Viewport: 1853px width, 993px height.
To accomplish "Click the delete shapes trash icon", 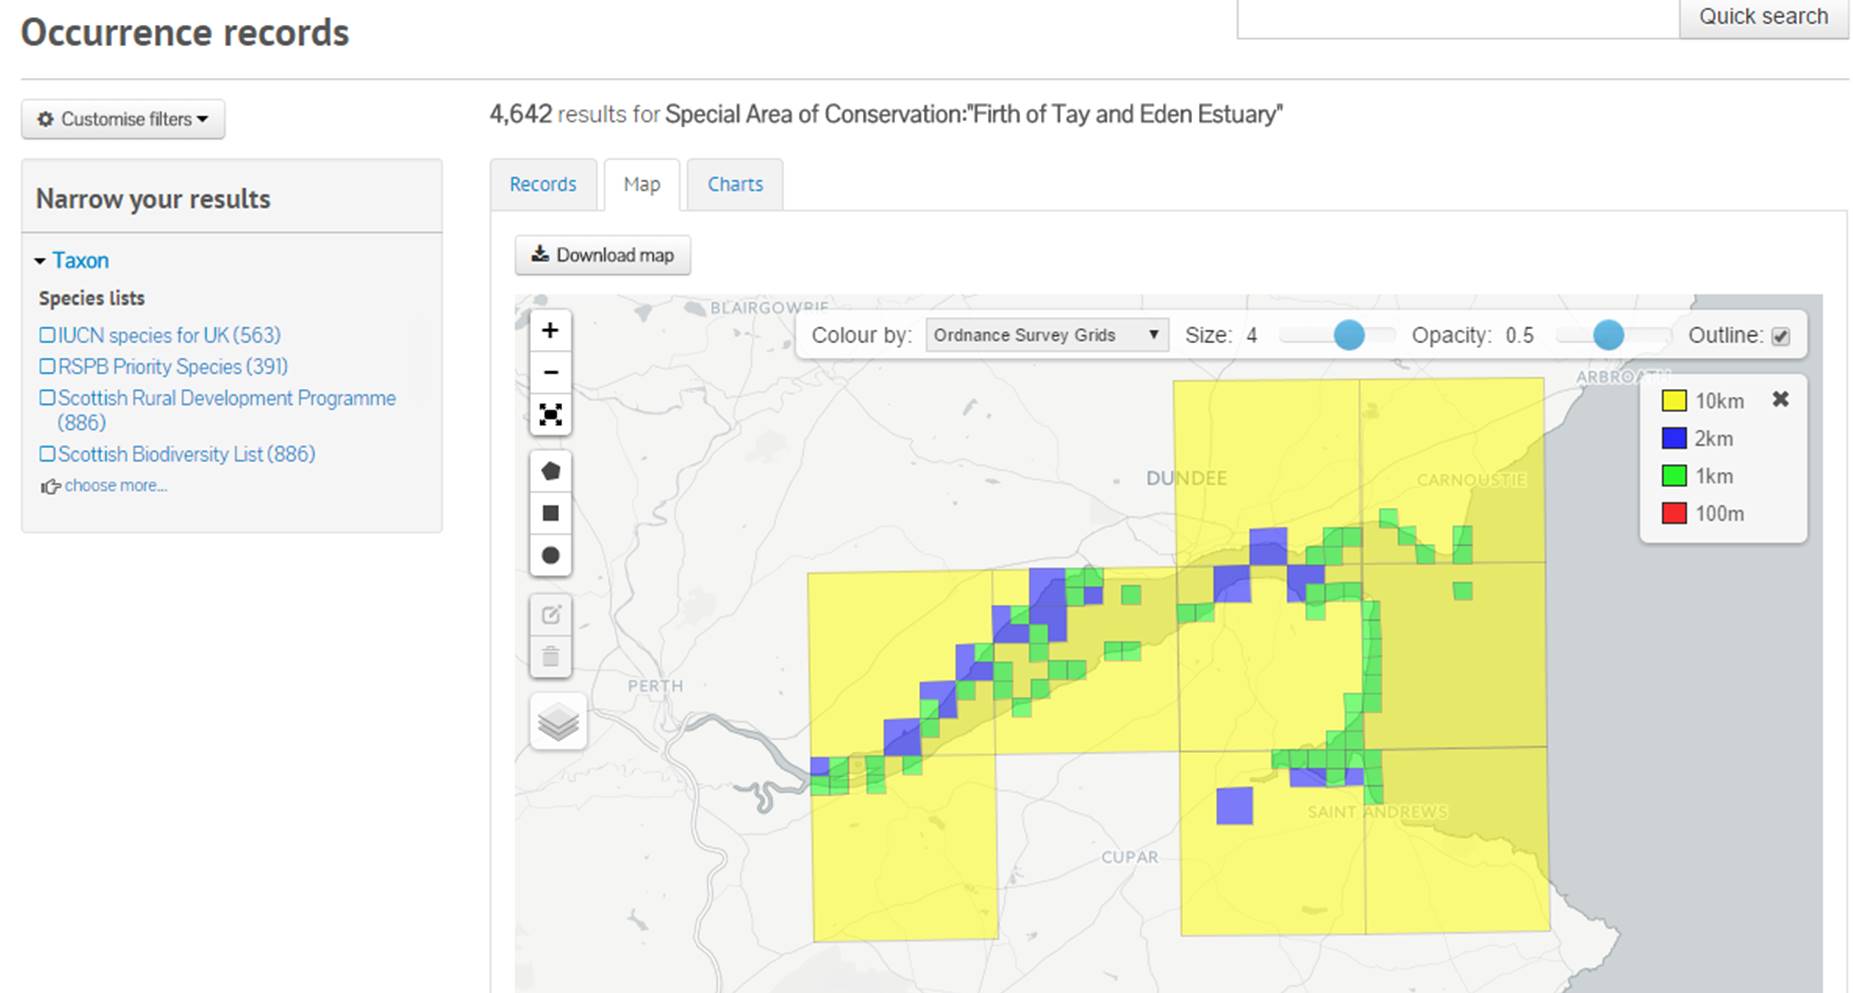I will (550, 657).
